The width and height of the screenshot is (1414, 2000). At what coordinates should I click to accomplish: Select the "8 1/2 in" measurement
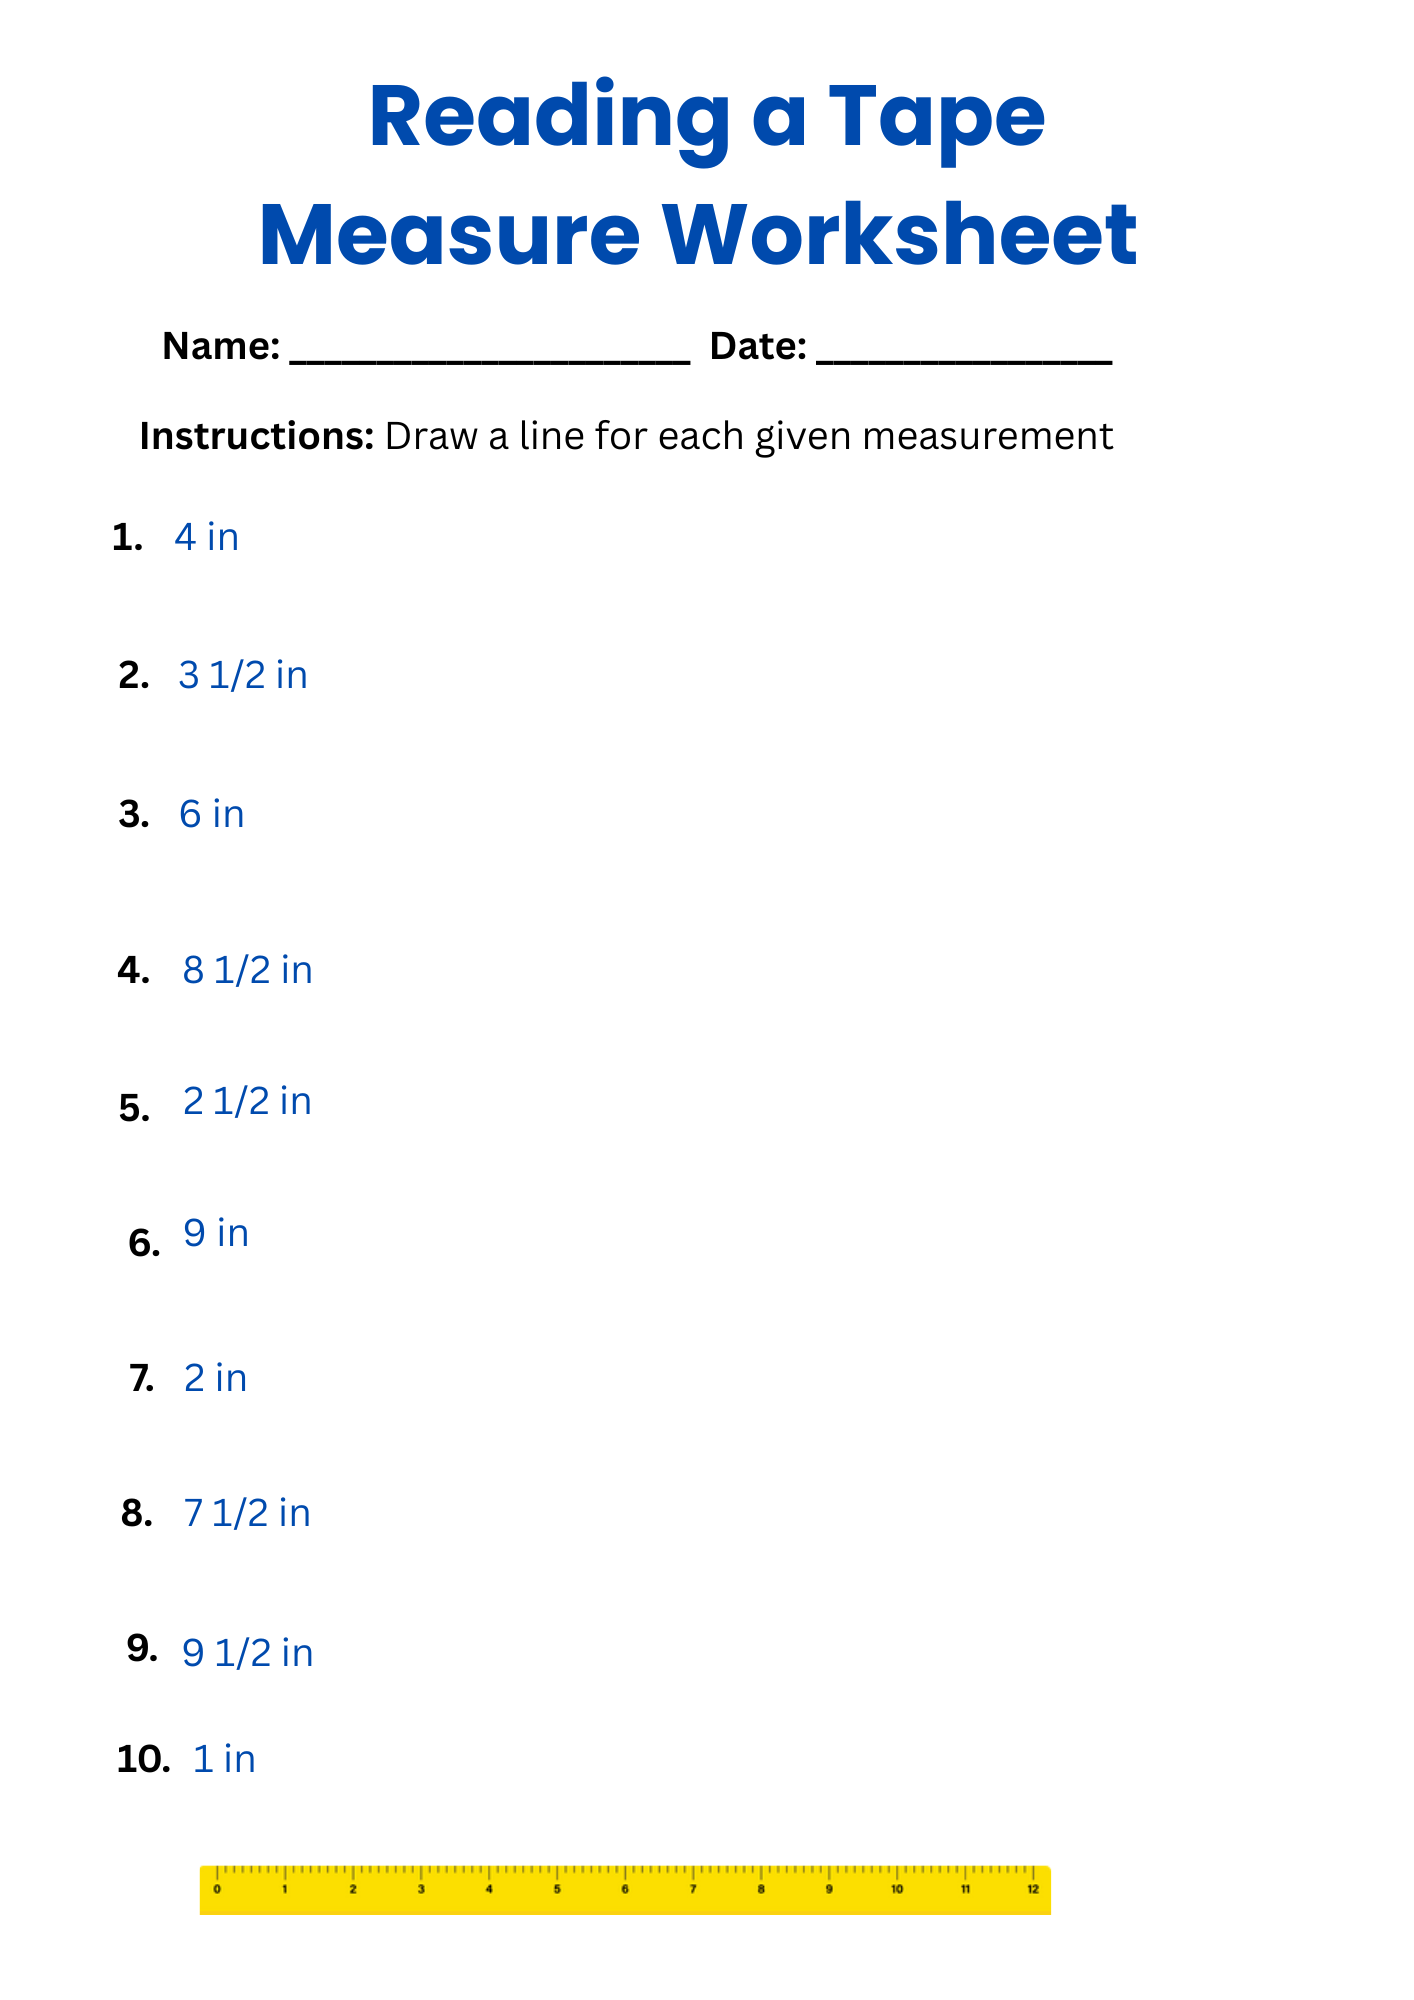(248, 970)
